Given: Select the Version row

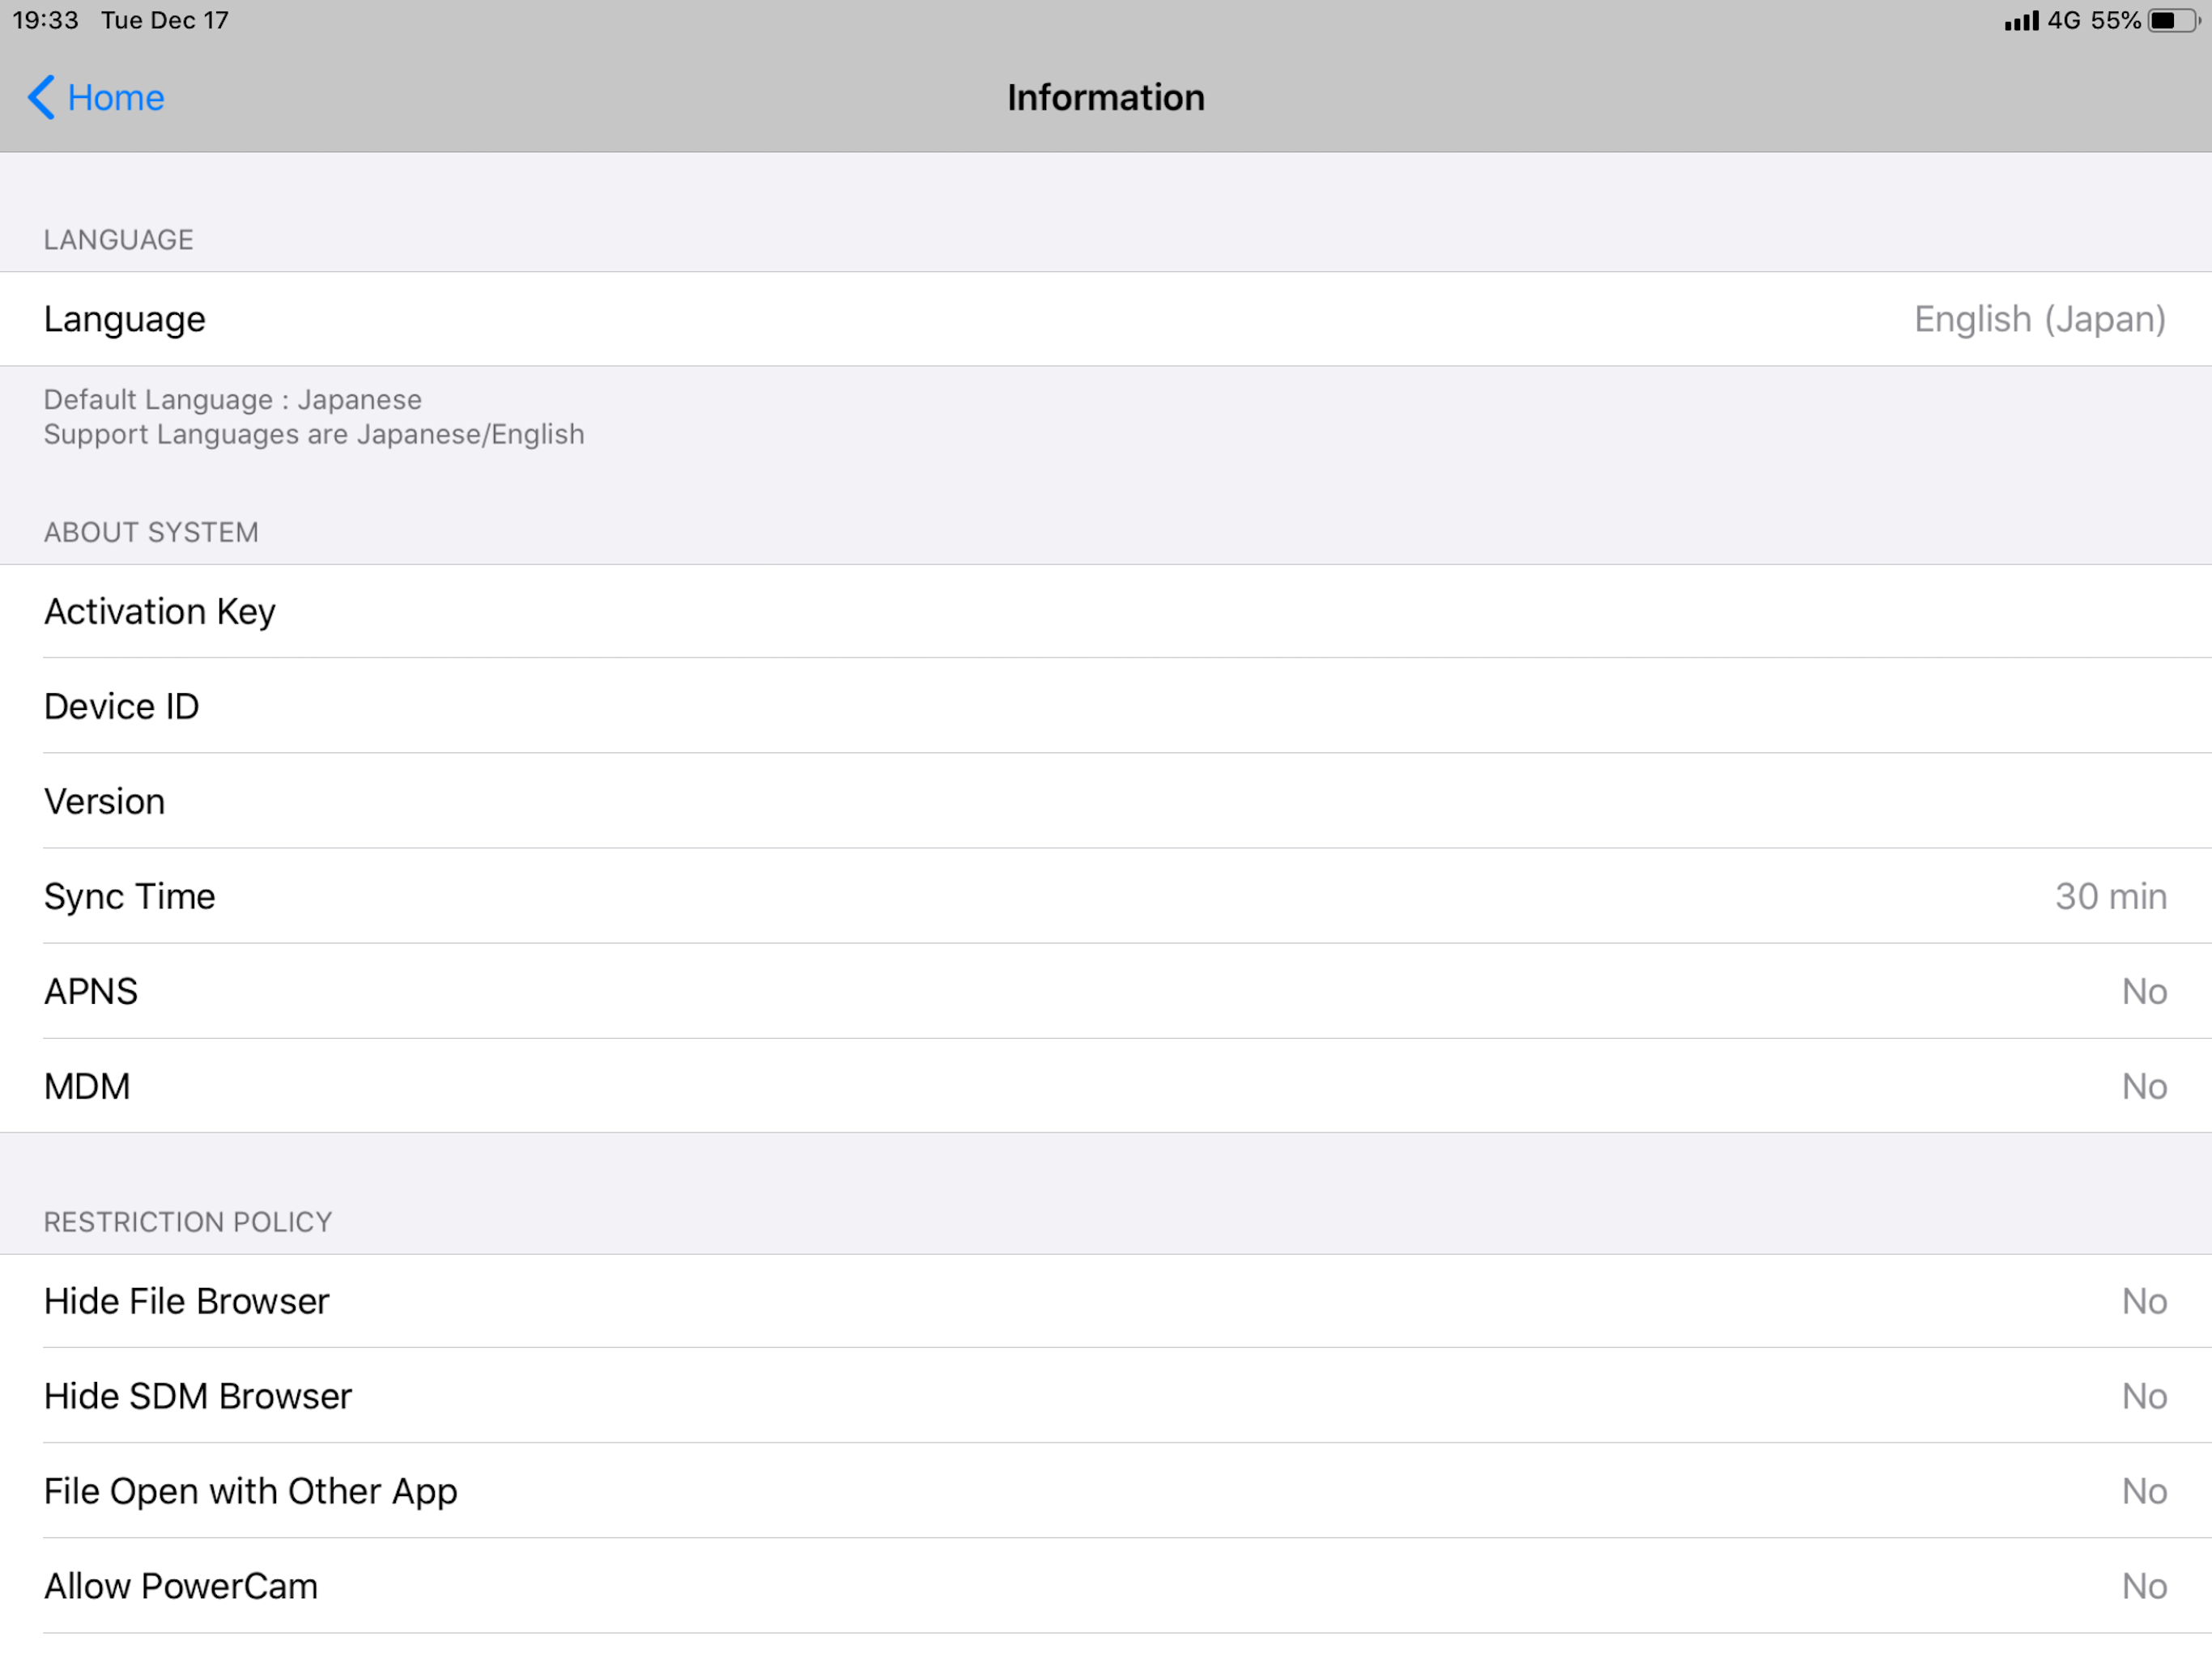Looking at the screenshot, I should pos(1106,801).
